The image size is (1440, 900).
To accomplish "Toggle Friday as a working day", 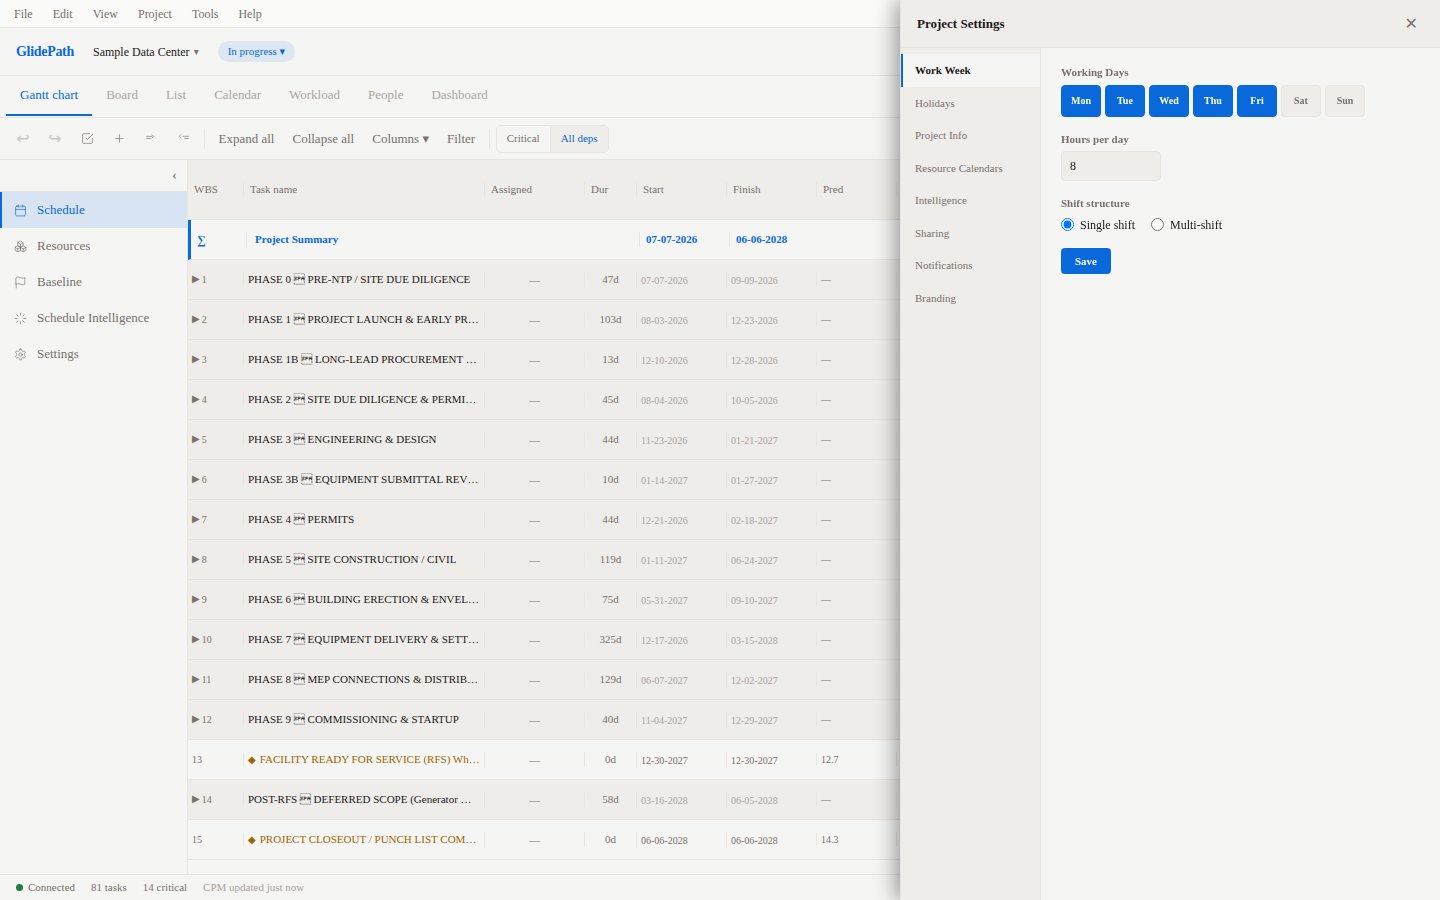I will (1257, 101).
